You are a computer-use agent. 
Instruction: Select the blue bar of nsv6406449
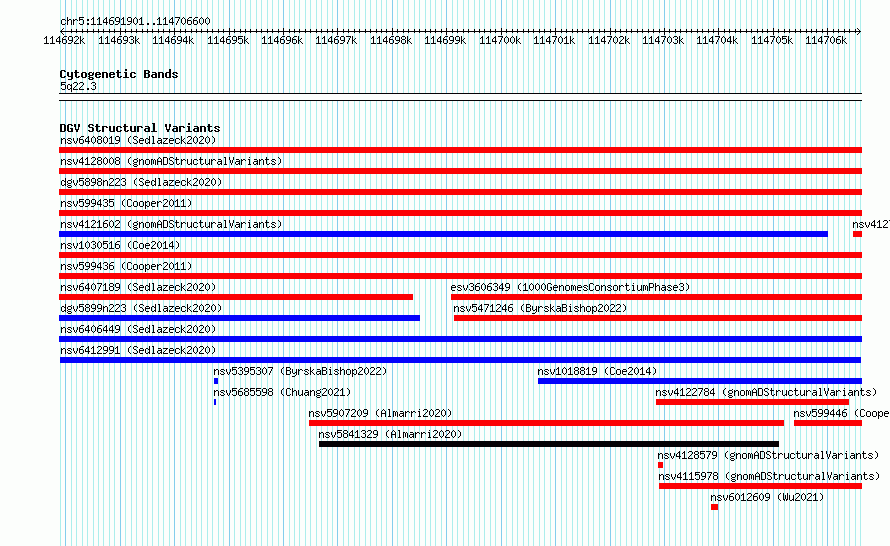coord(460,339)
